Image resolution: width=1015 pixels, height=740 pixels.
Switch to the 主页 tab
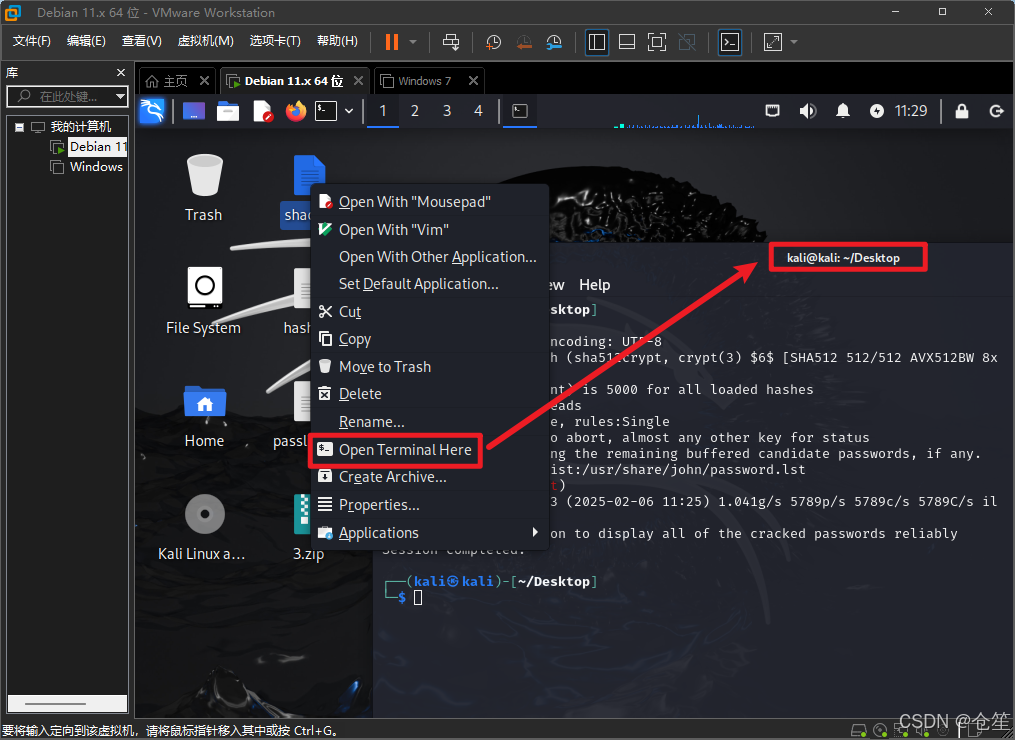click(167, 81)
